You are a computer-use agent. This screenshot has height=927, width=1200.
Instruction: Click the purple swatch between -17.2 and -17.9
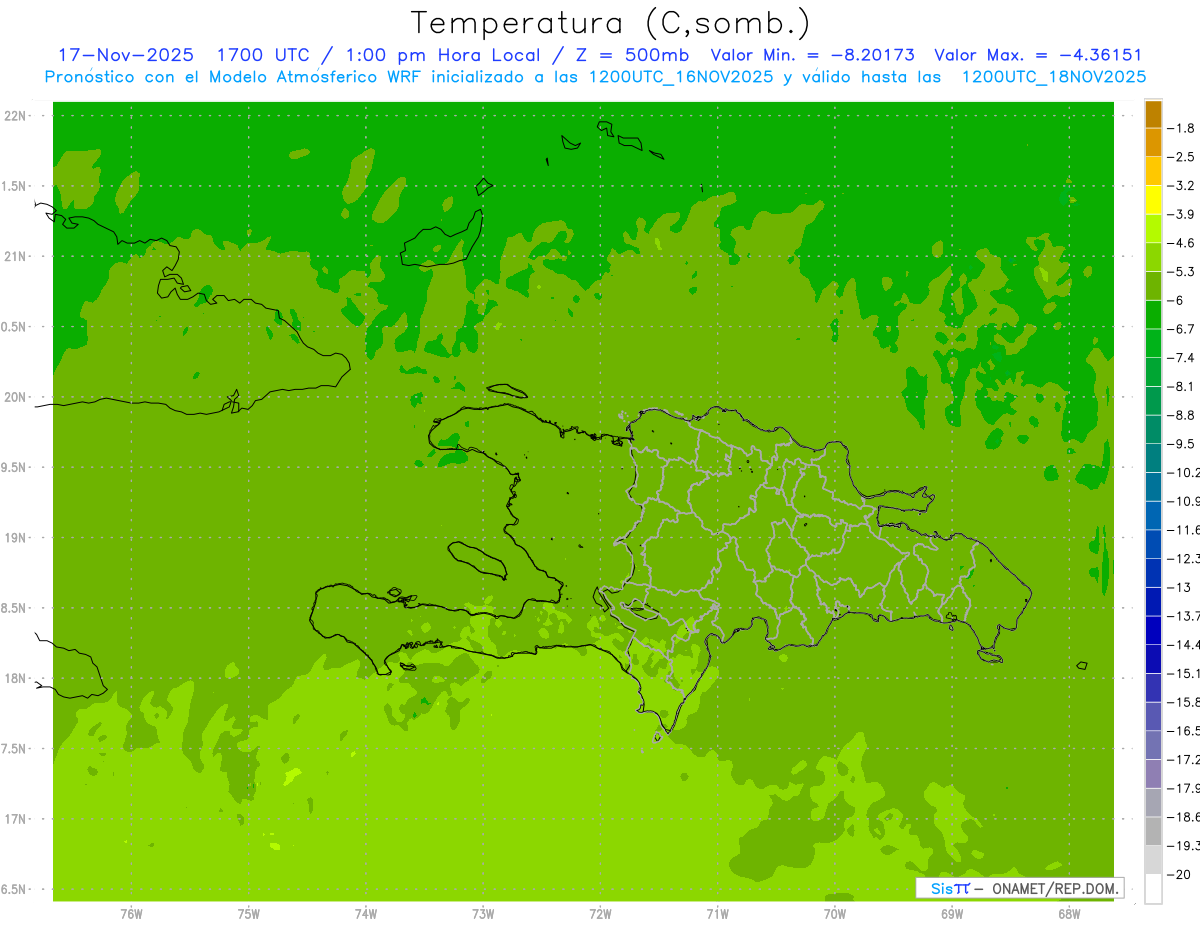[x=1153, y=773]
